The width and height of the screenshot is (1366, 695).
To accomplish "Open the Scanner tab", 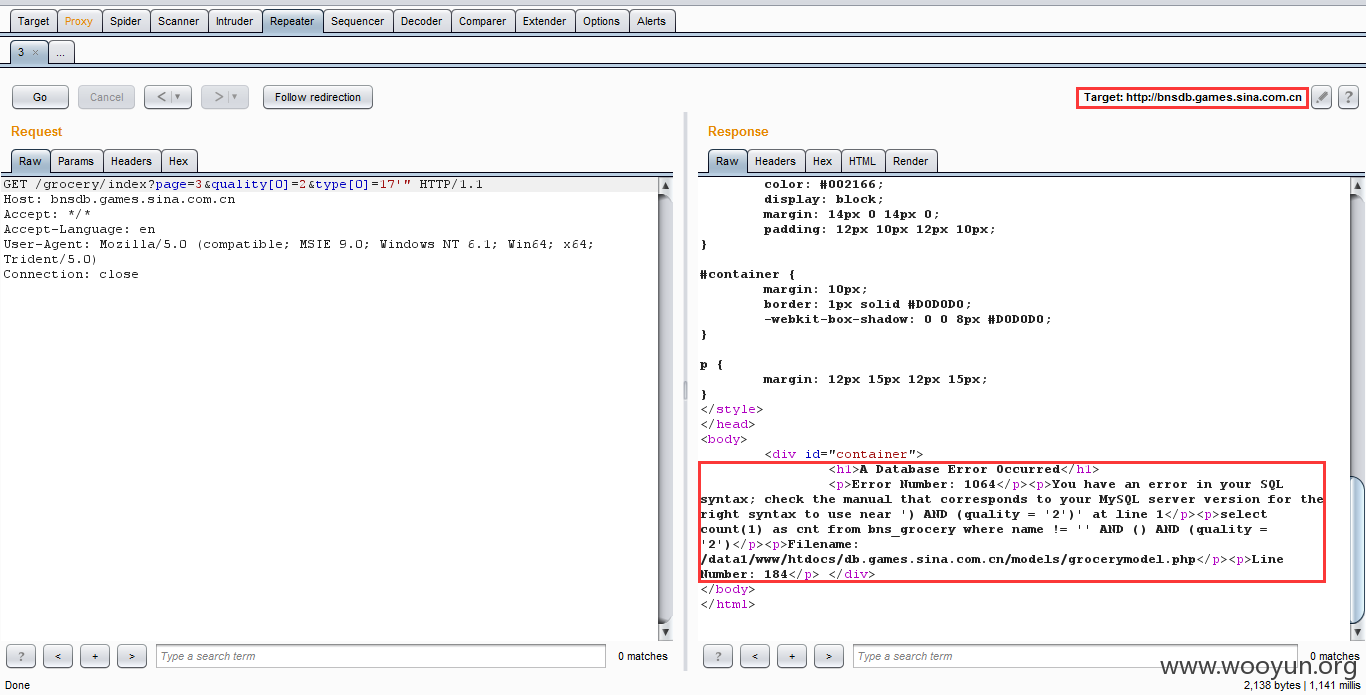I will [179, 21].
